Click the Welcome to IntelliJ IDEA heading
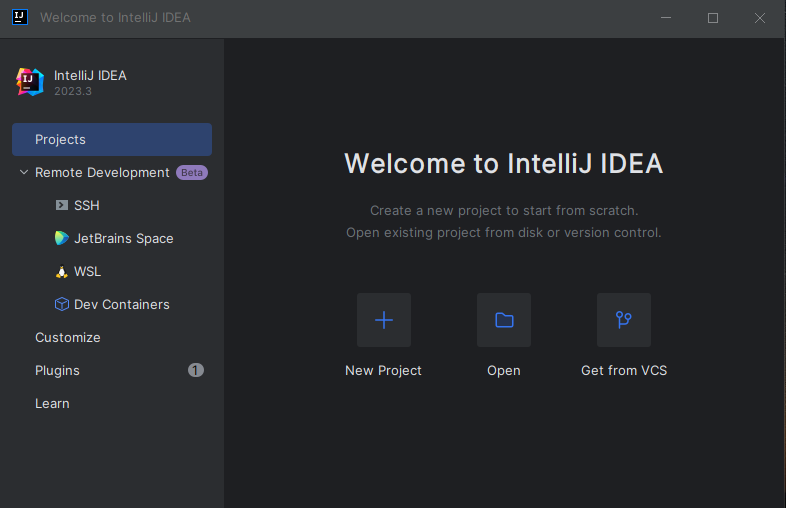 point(504,163)
